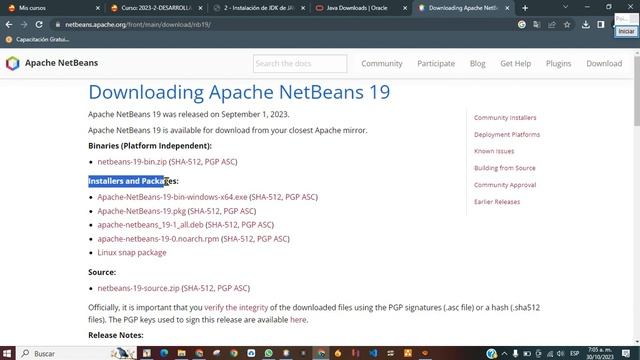Screen dimensions: 640x360
Task: Open the Participate menu
Action: (436, 64)
